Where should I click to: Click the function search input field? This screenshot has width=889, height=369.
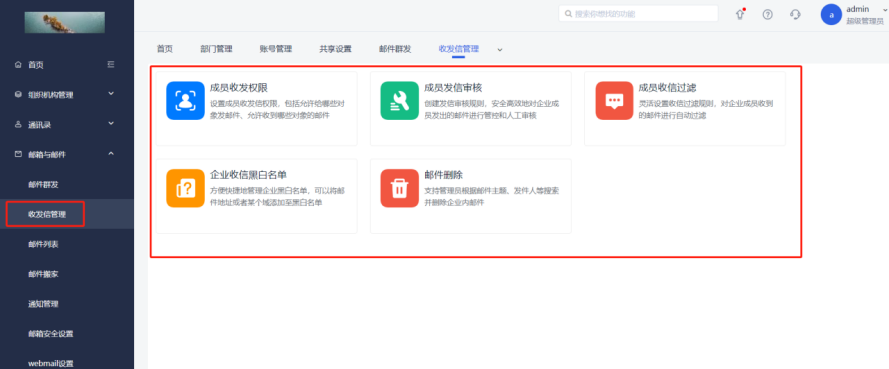pyautogui.click(x=638, y=14)
